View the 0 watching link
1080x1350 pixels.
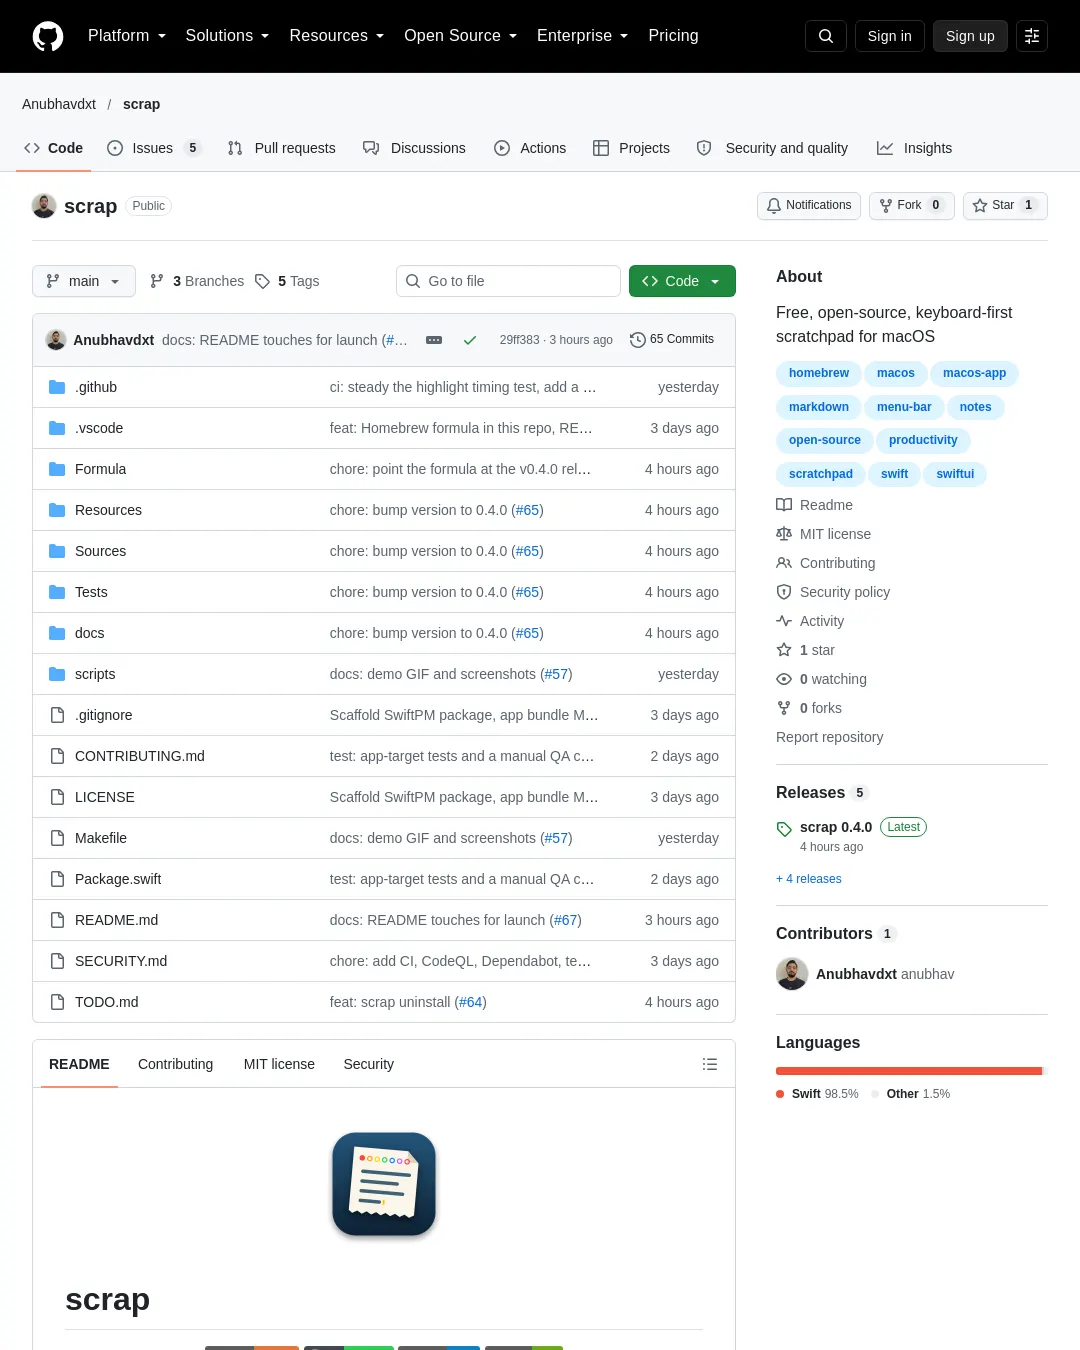[x=822, y=679]
